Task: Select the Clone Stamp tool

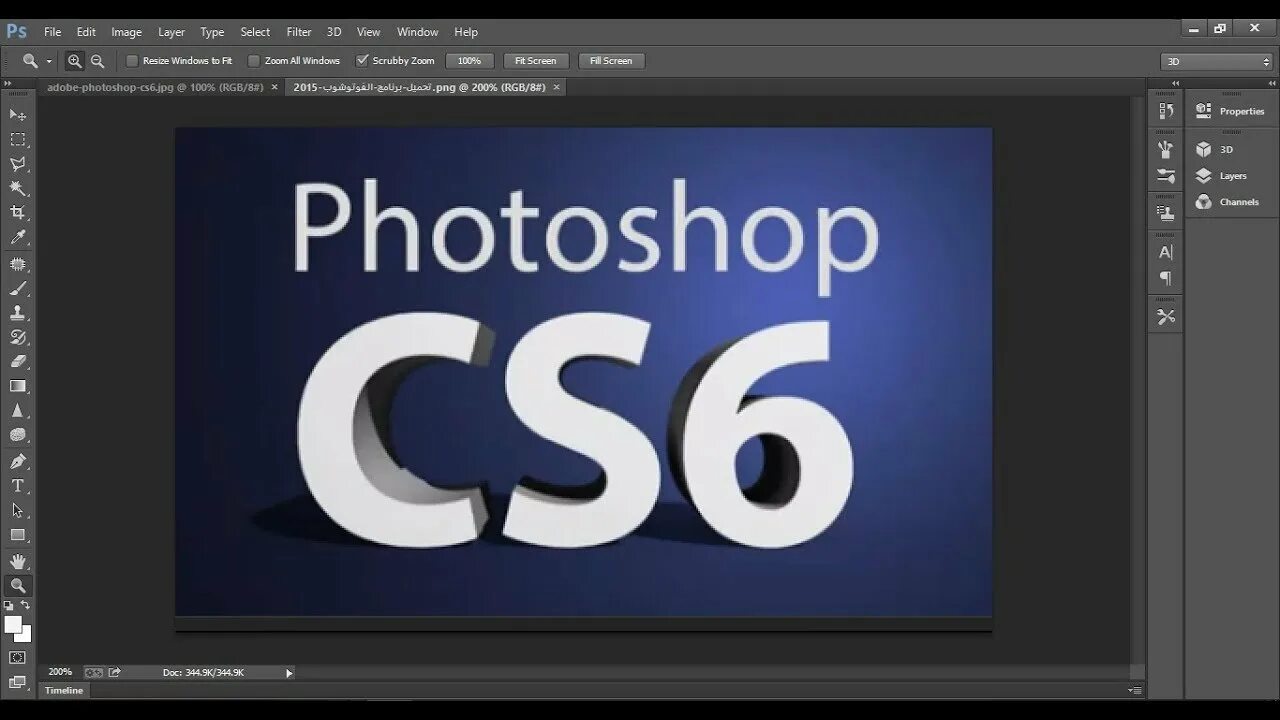Action: coord(18,313)
